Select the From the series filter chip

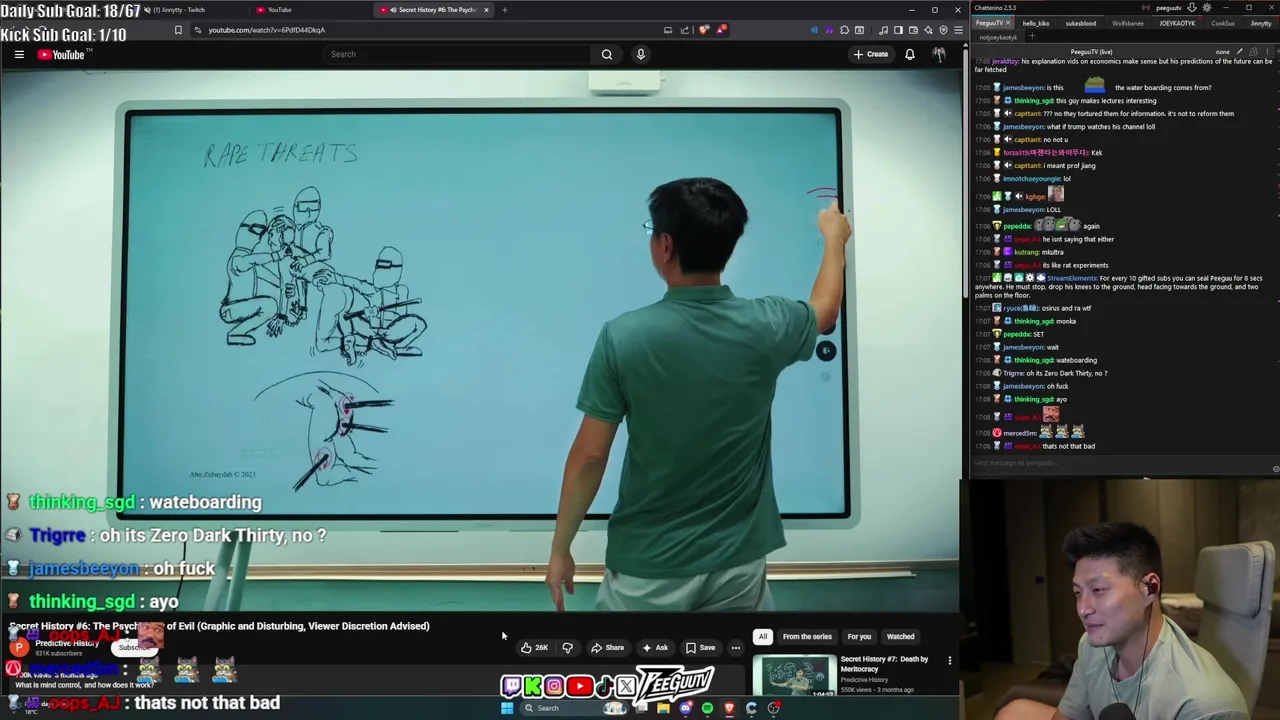[807, 636]
